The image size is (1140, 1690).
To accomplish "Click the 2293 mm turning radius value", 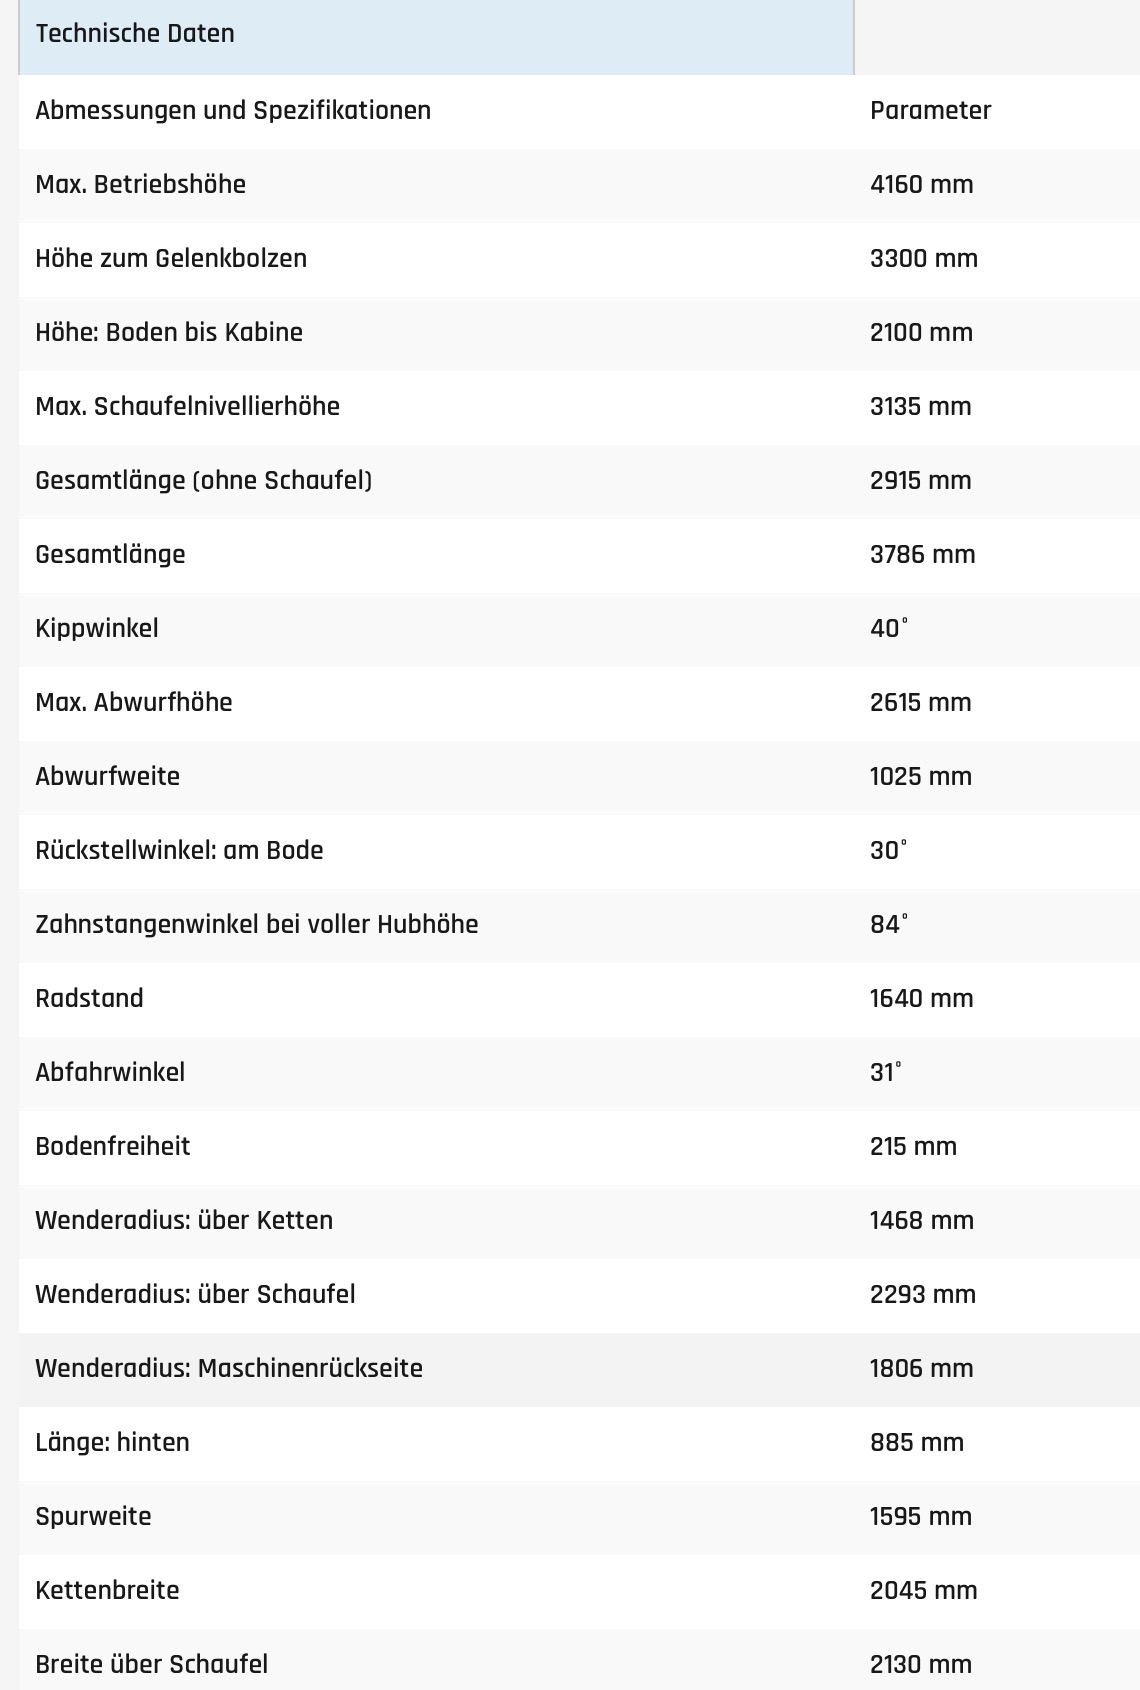I will pos(922,1294).
